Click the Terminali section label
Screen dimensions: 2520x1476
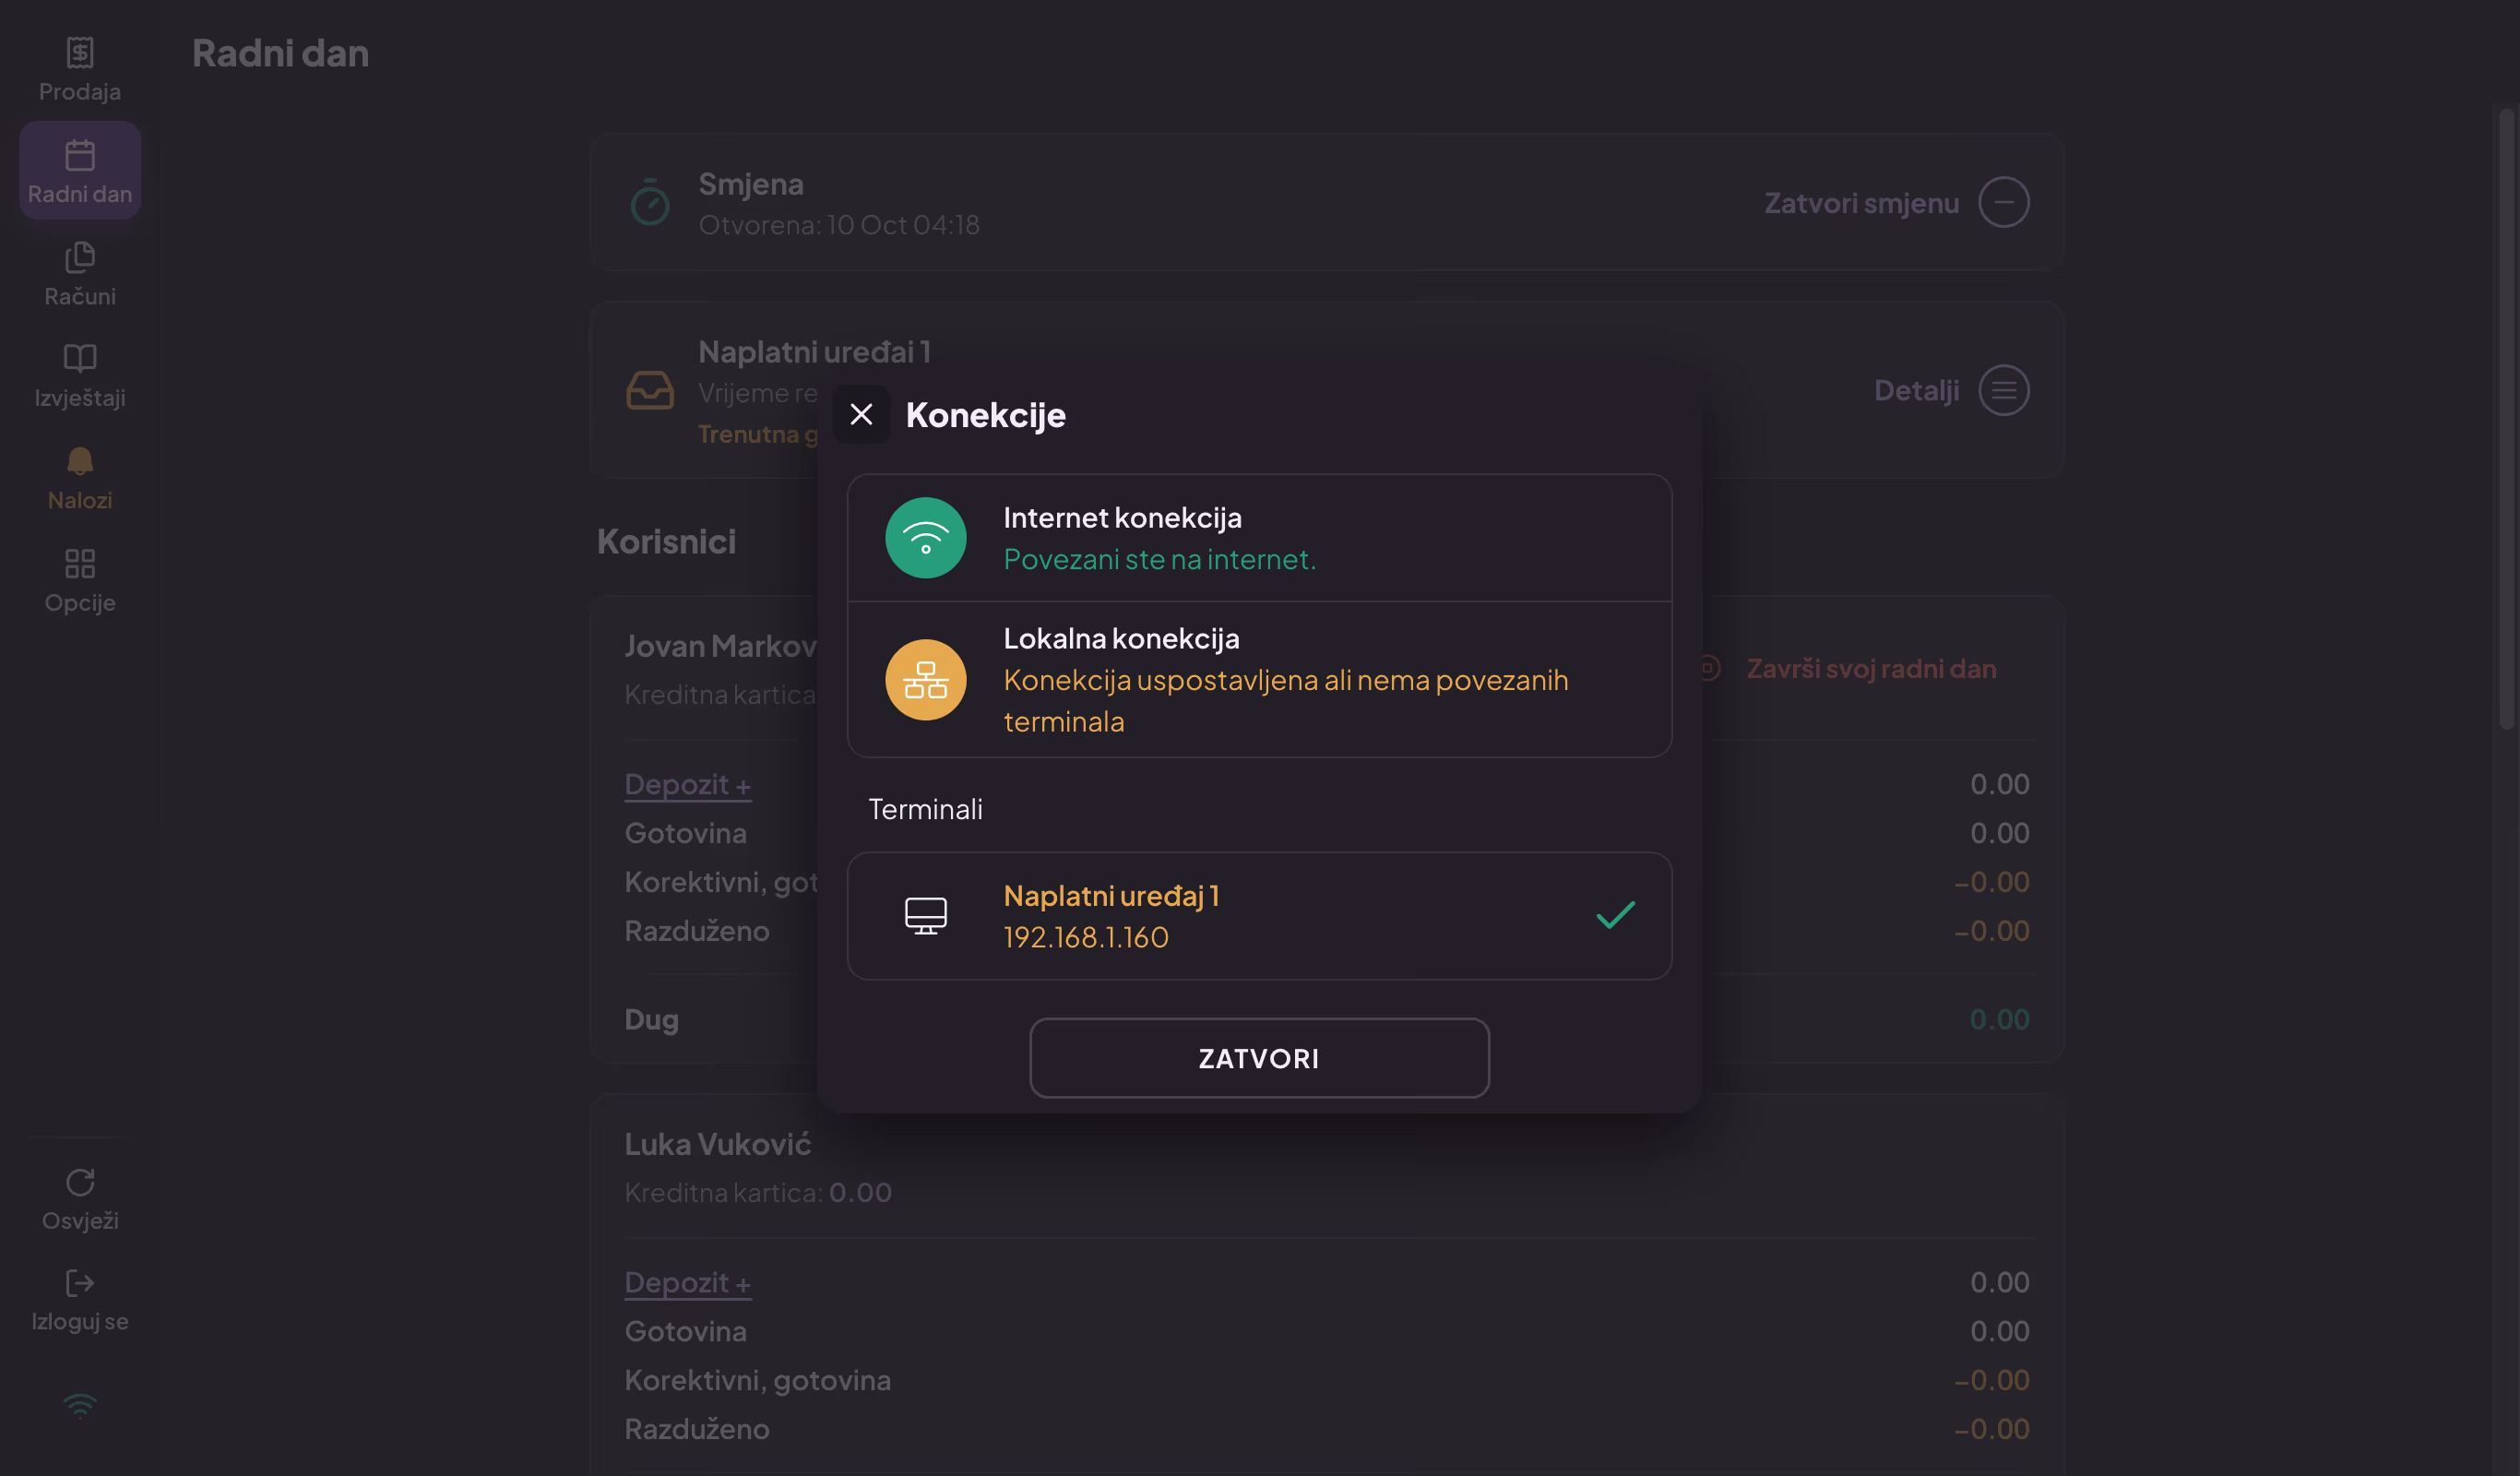(925, 809)
